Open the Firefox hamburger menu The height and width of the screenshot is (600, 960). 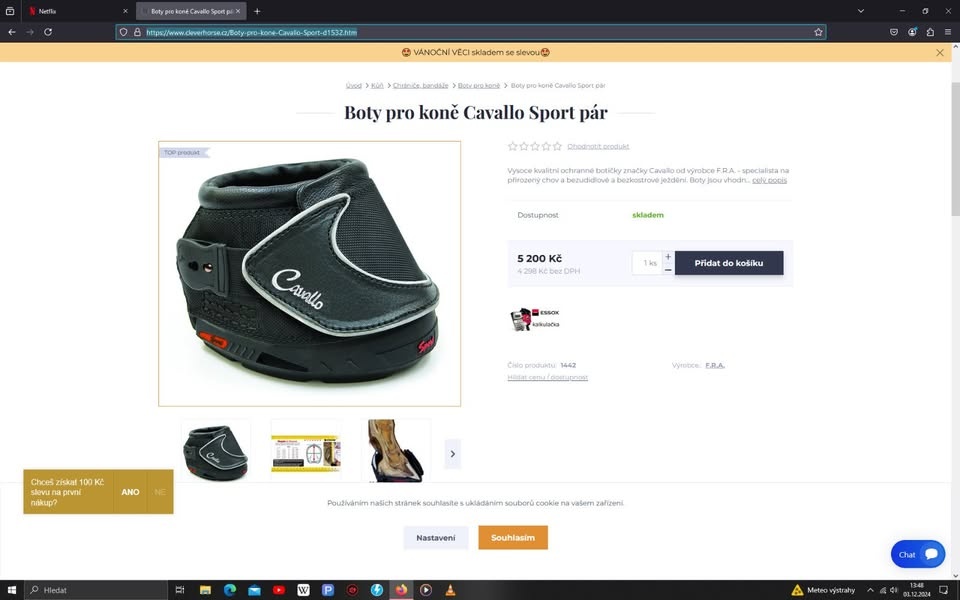pyautogui.click(x=948, y=32)
